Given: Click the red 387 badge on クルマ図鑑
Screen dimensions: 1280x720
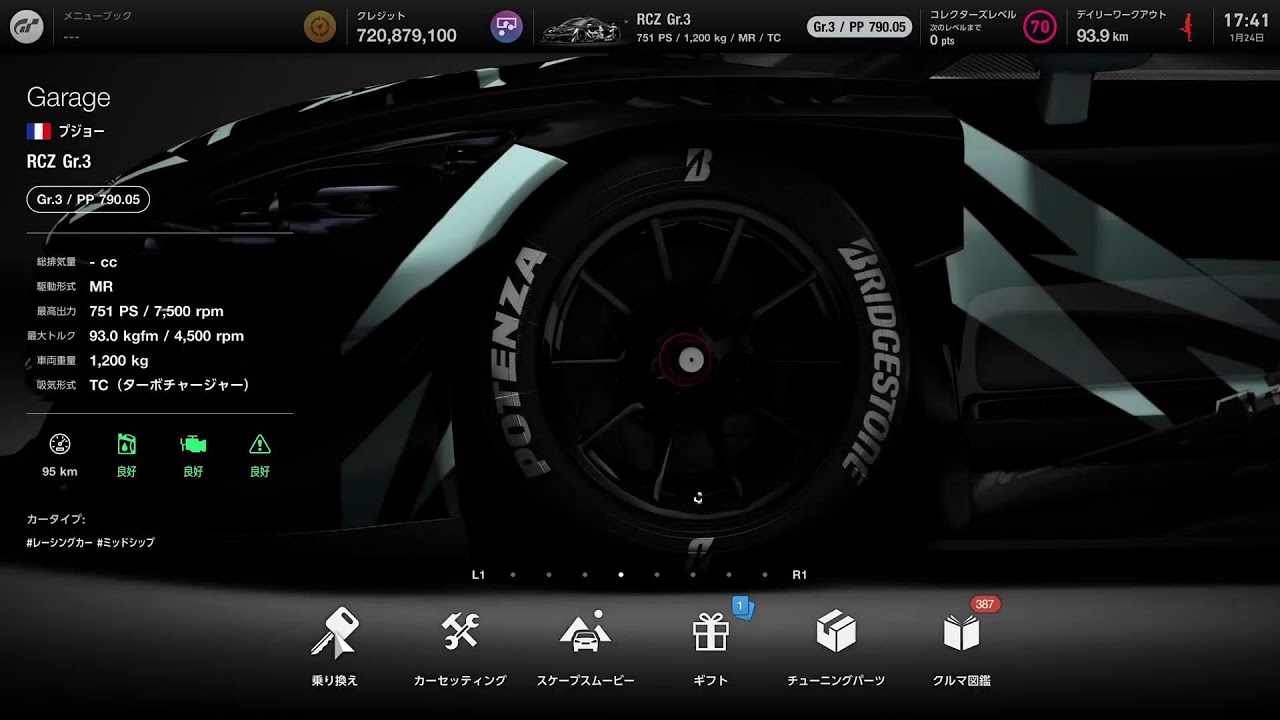Looking at the screenshot, I should (x=985, y=604).
